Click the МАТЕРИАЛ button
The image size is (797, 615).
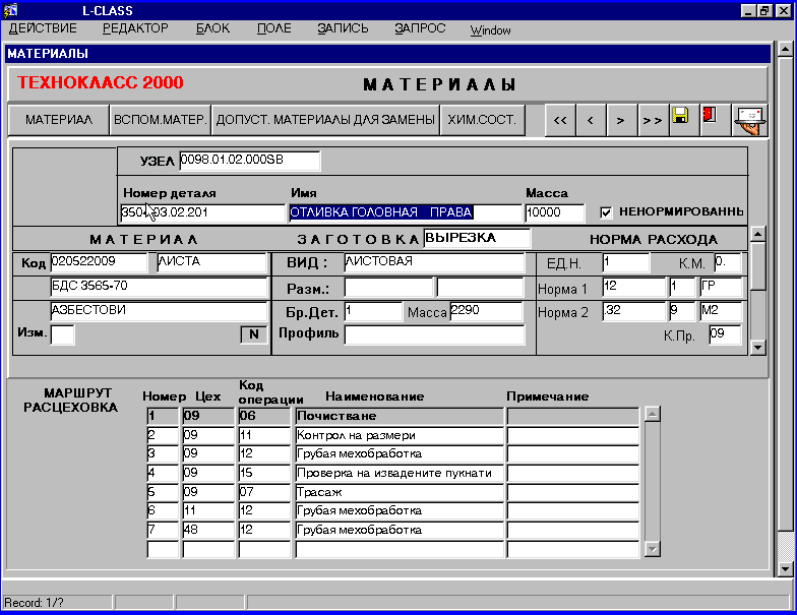[x=59, y=120]
